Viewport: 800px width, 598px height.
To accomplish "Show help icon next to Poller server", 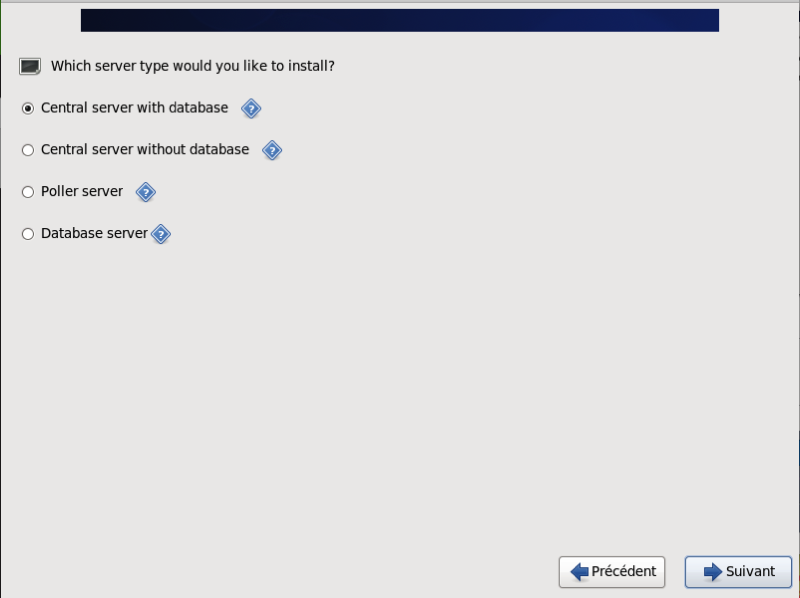I will tap(146, 192).
